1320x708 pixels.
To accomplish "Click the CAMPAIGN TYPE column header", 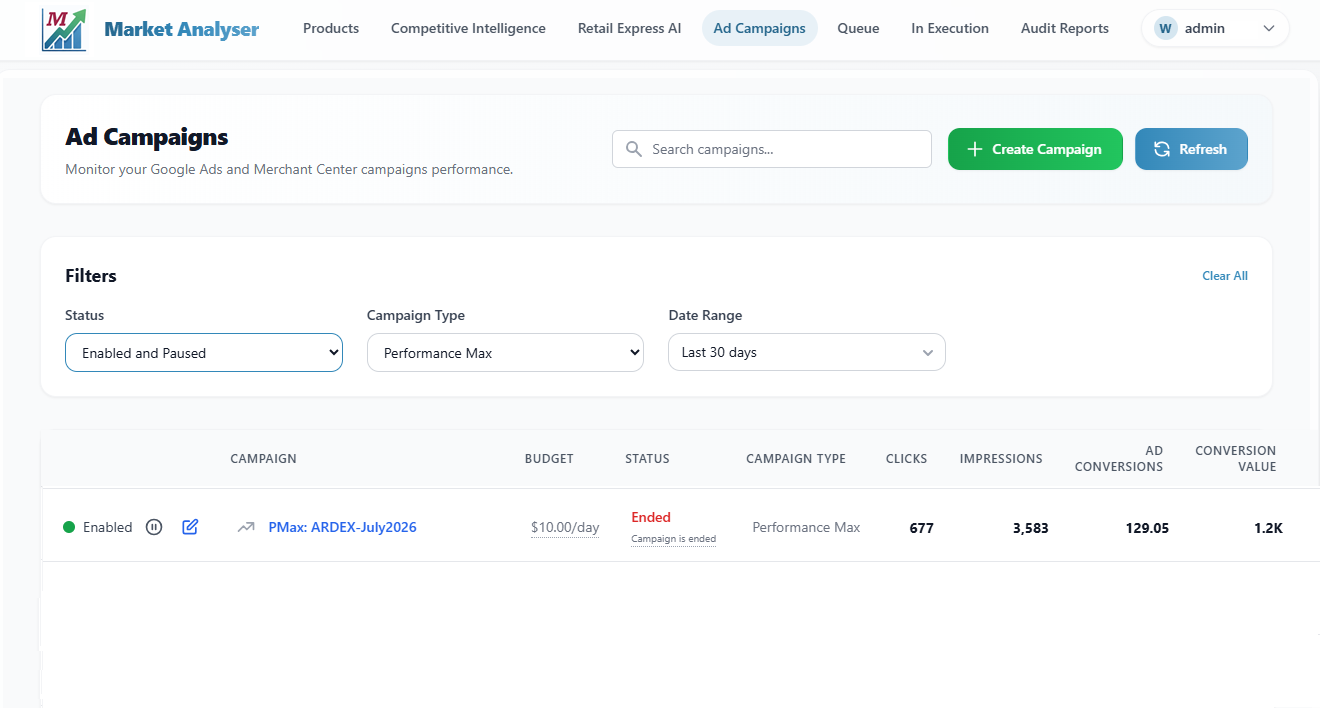I will [x=796, y=459].
